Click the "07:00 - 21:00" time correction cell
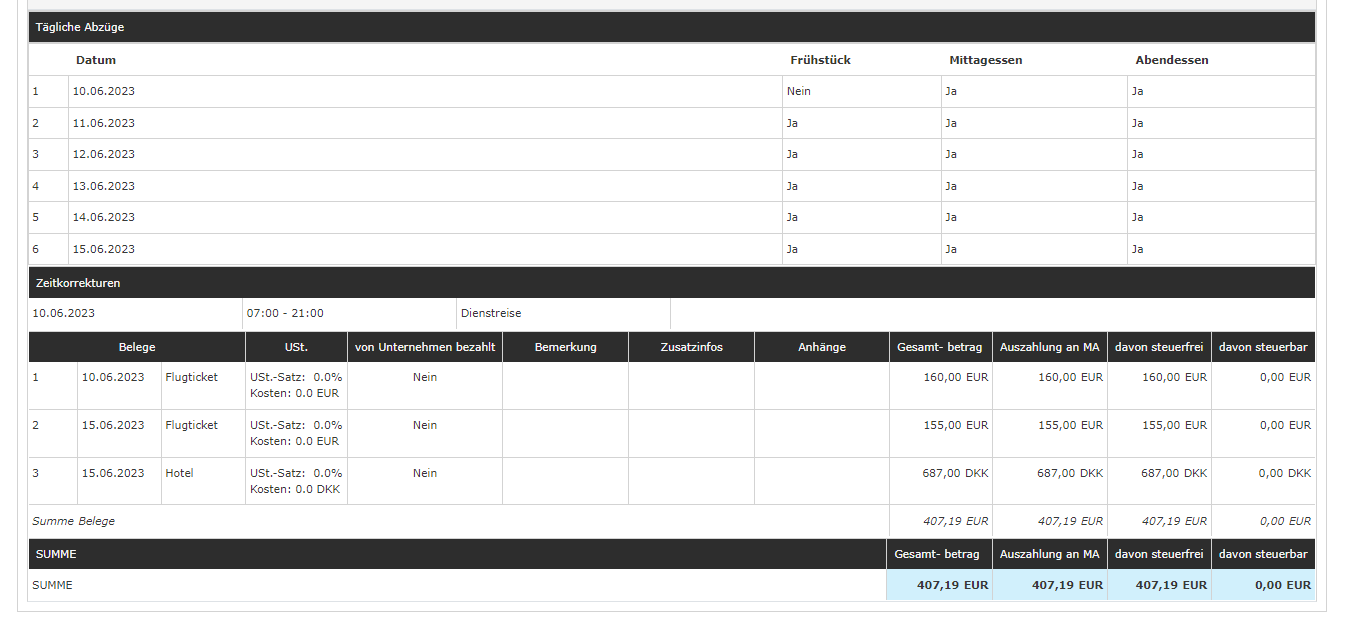The width and height of the screenshot is (1349, 623). (x=285, y=313)
